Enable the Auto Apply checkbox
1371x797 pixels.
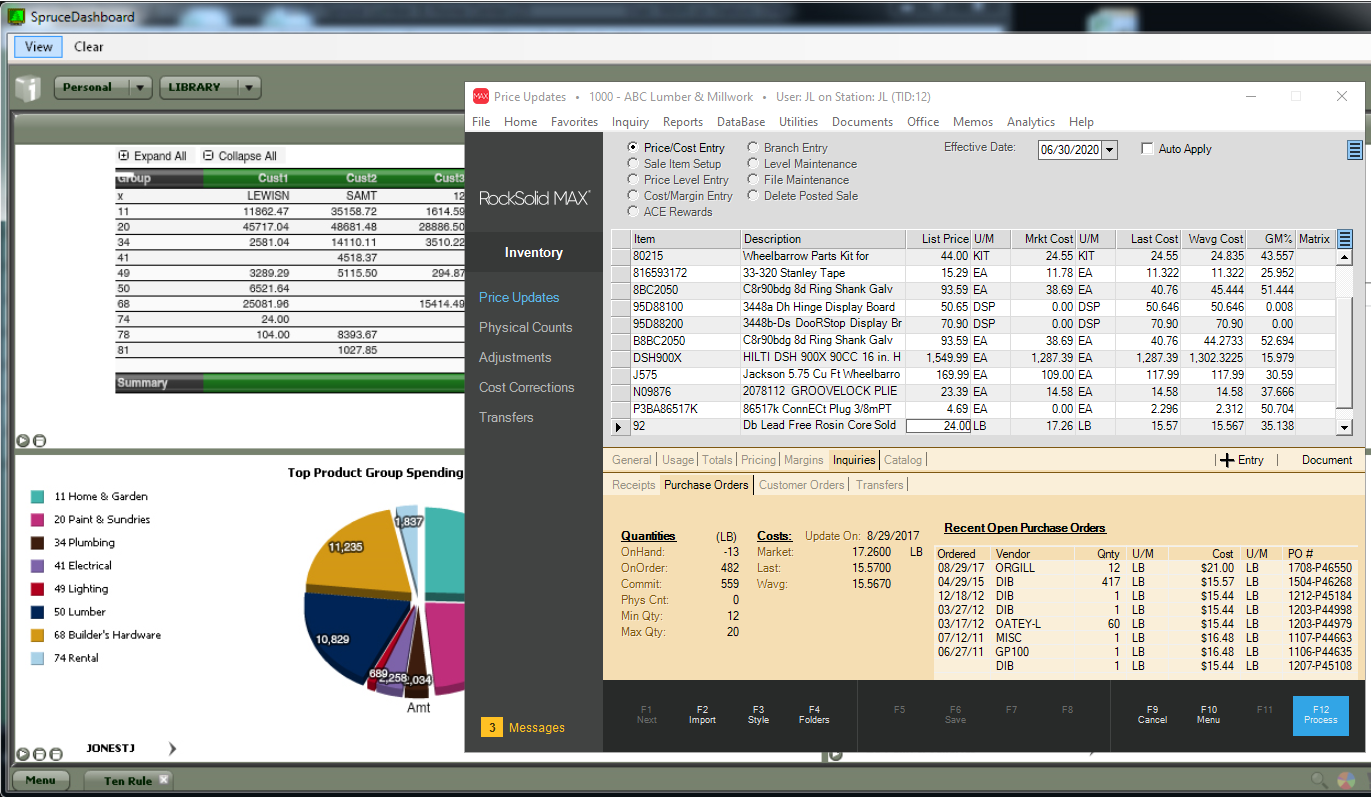tap(1147, 149)
